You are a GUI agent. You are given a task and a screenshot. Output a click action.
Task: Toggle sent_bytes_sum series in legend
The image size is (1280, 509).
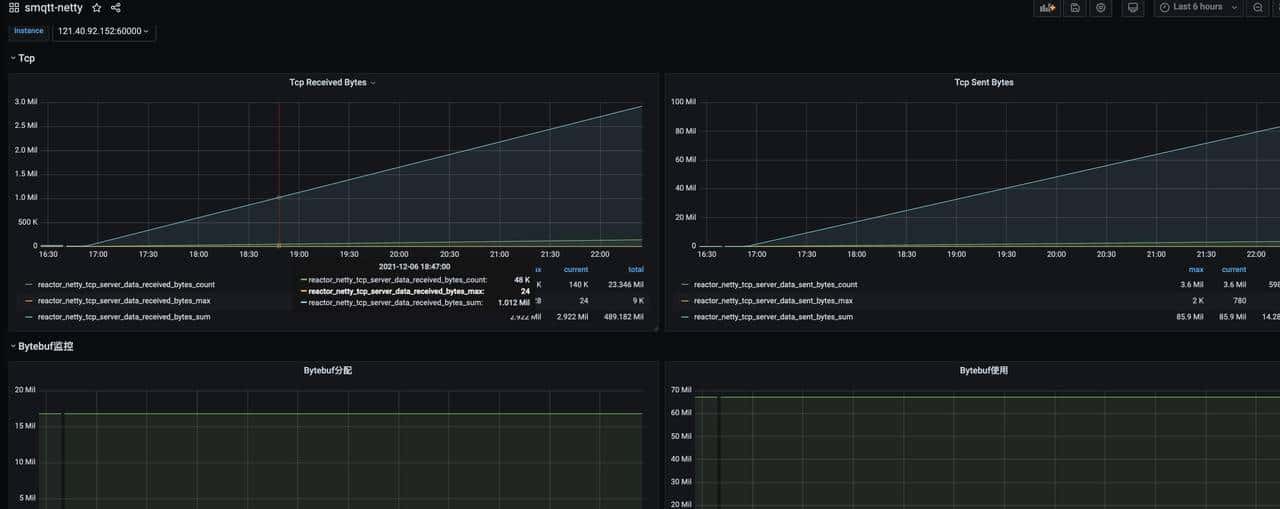(x=773, y=317)
